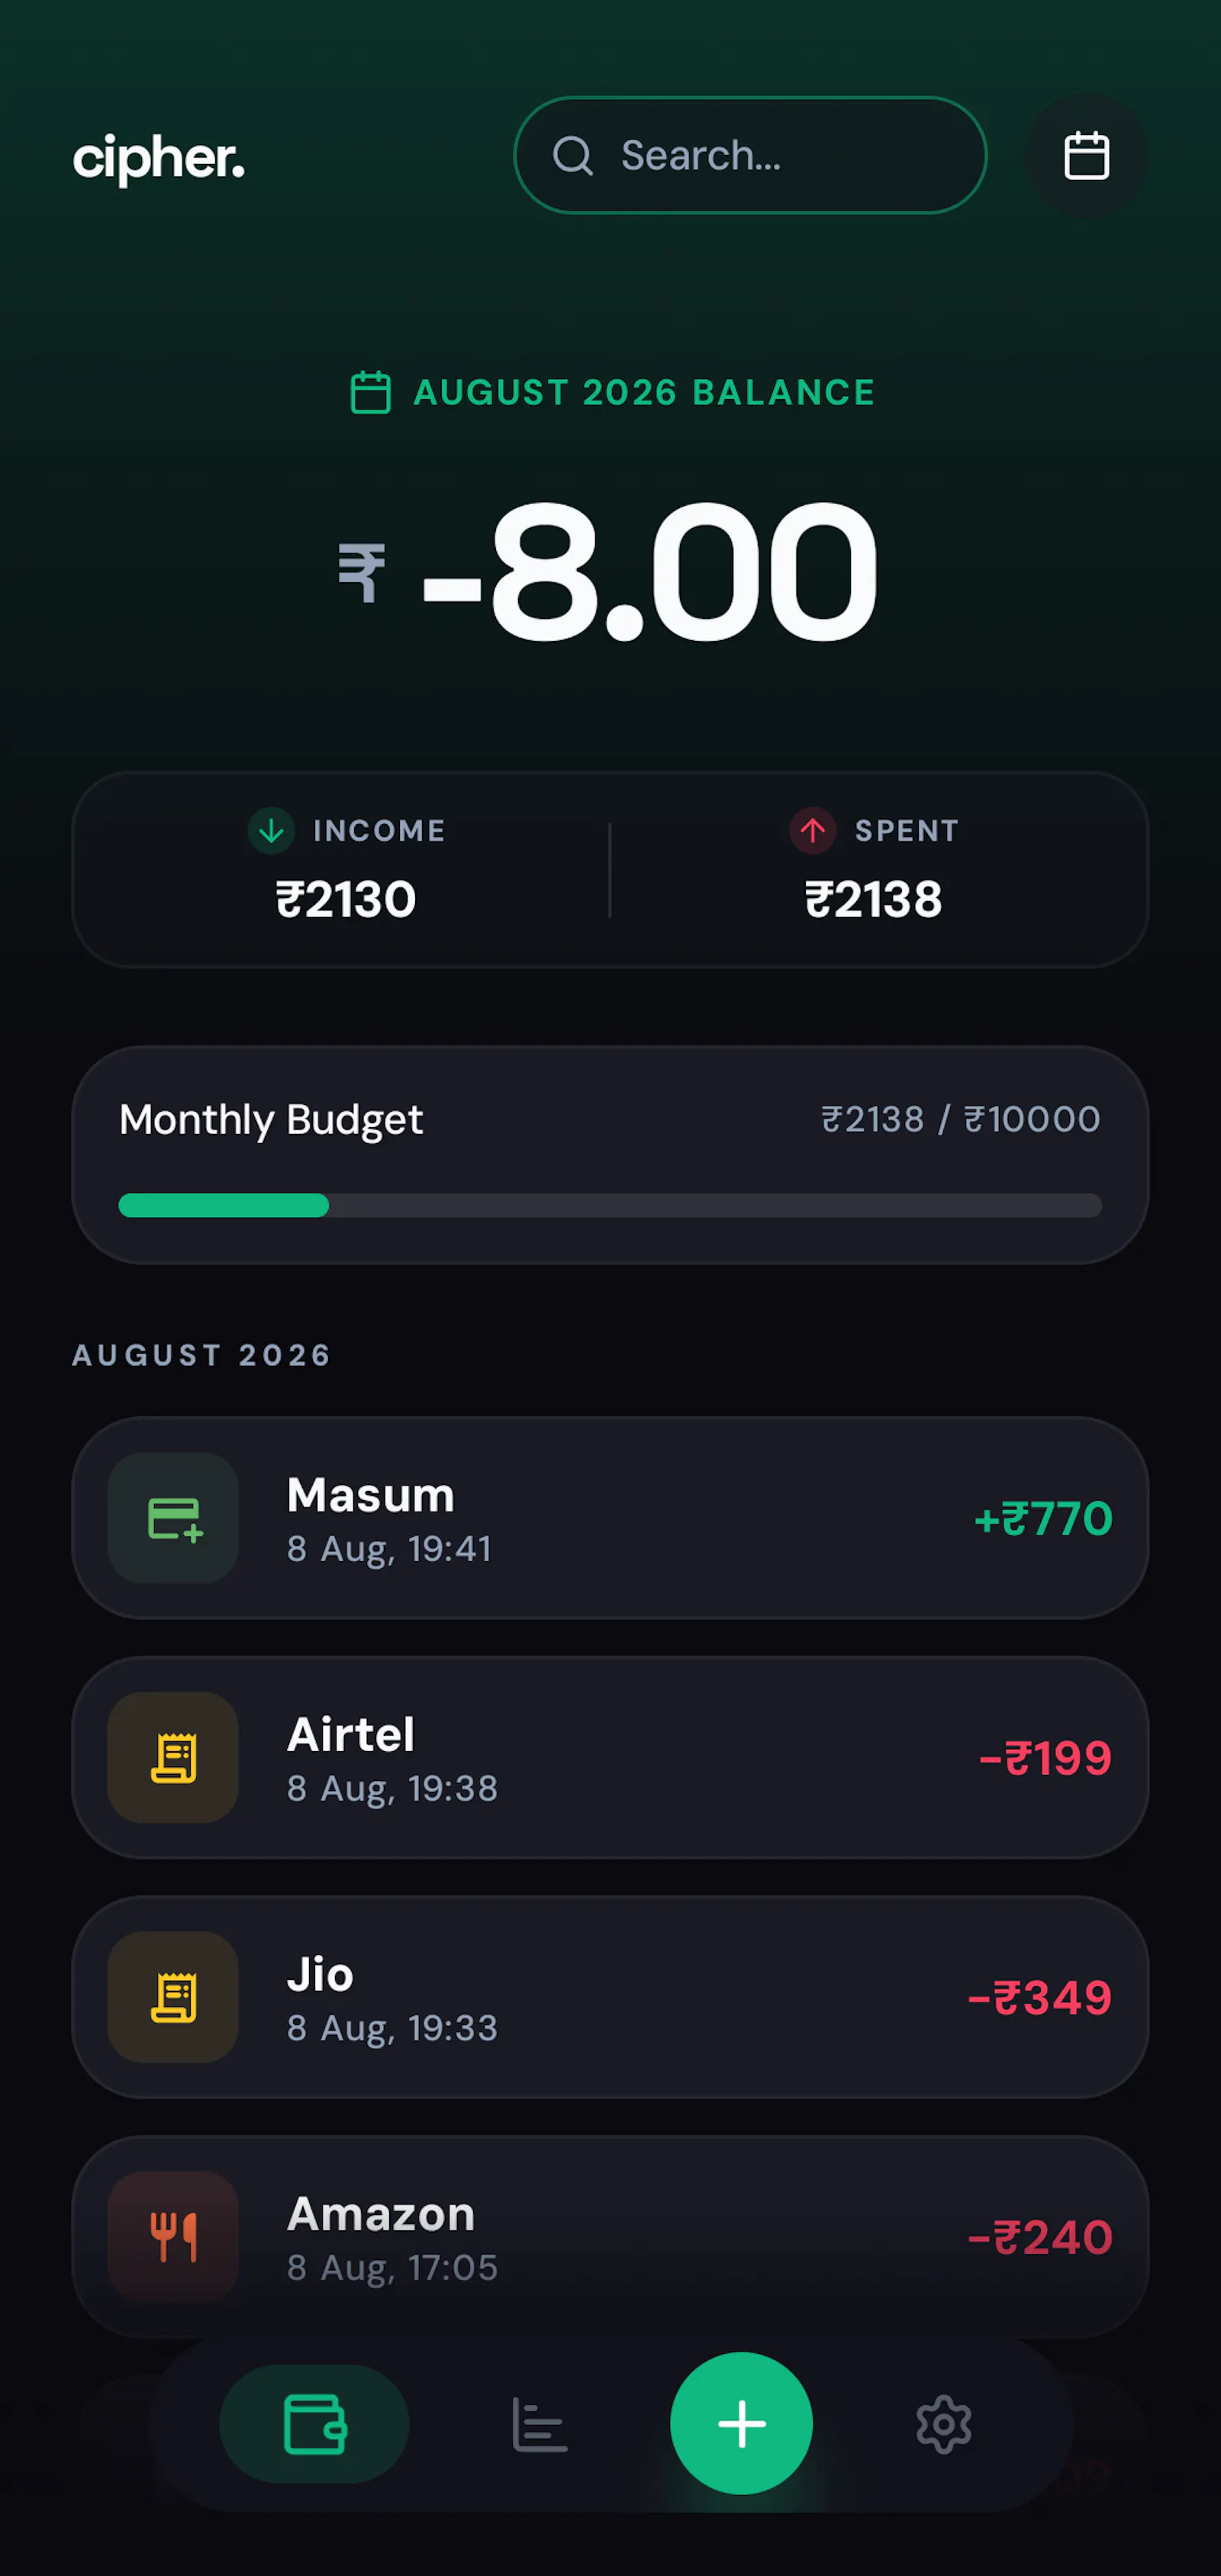Click the cipher. logo
This screenshot has width=1221, height=2576.
pos(159,159)
